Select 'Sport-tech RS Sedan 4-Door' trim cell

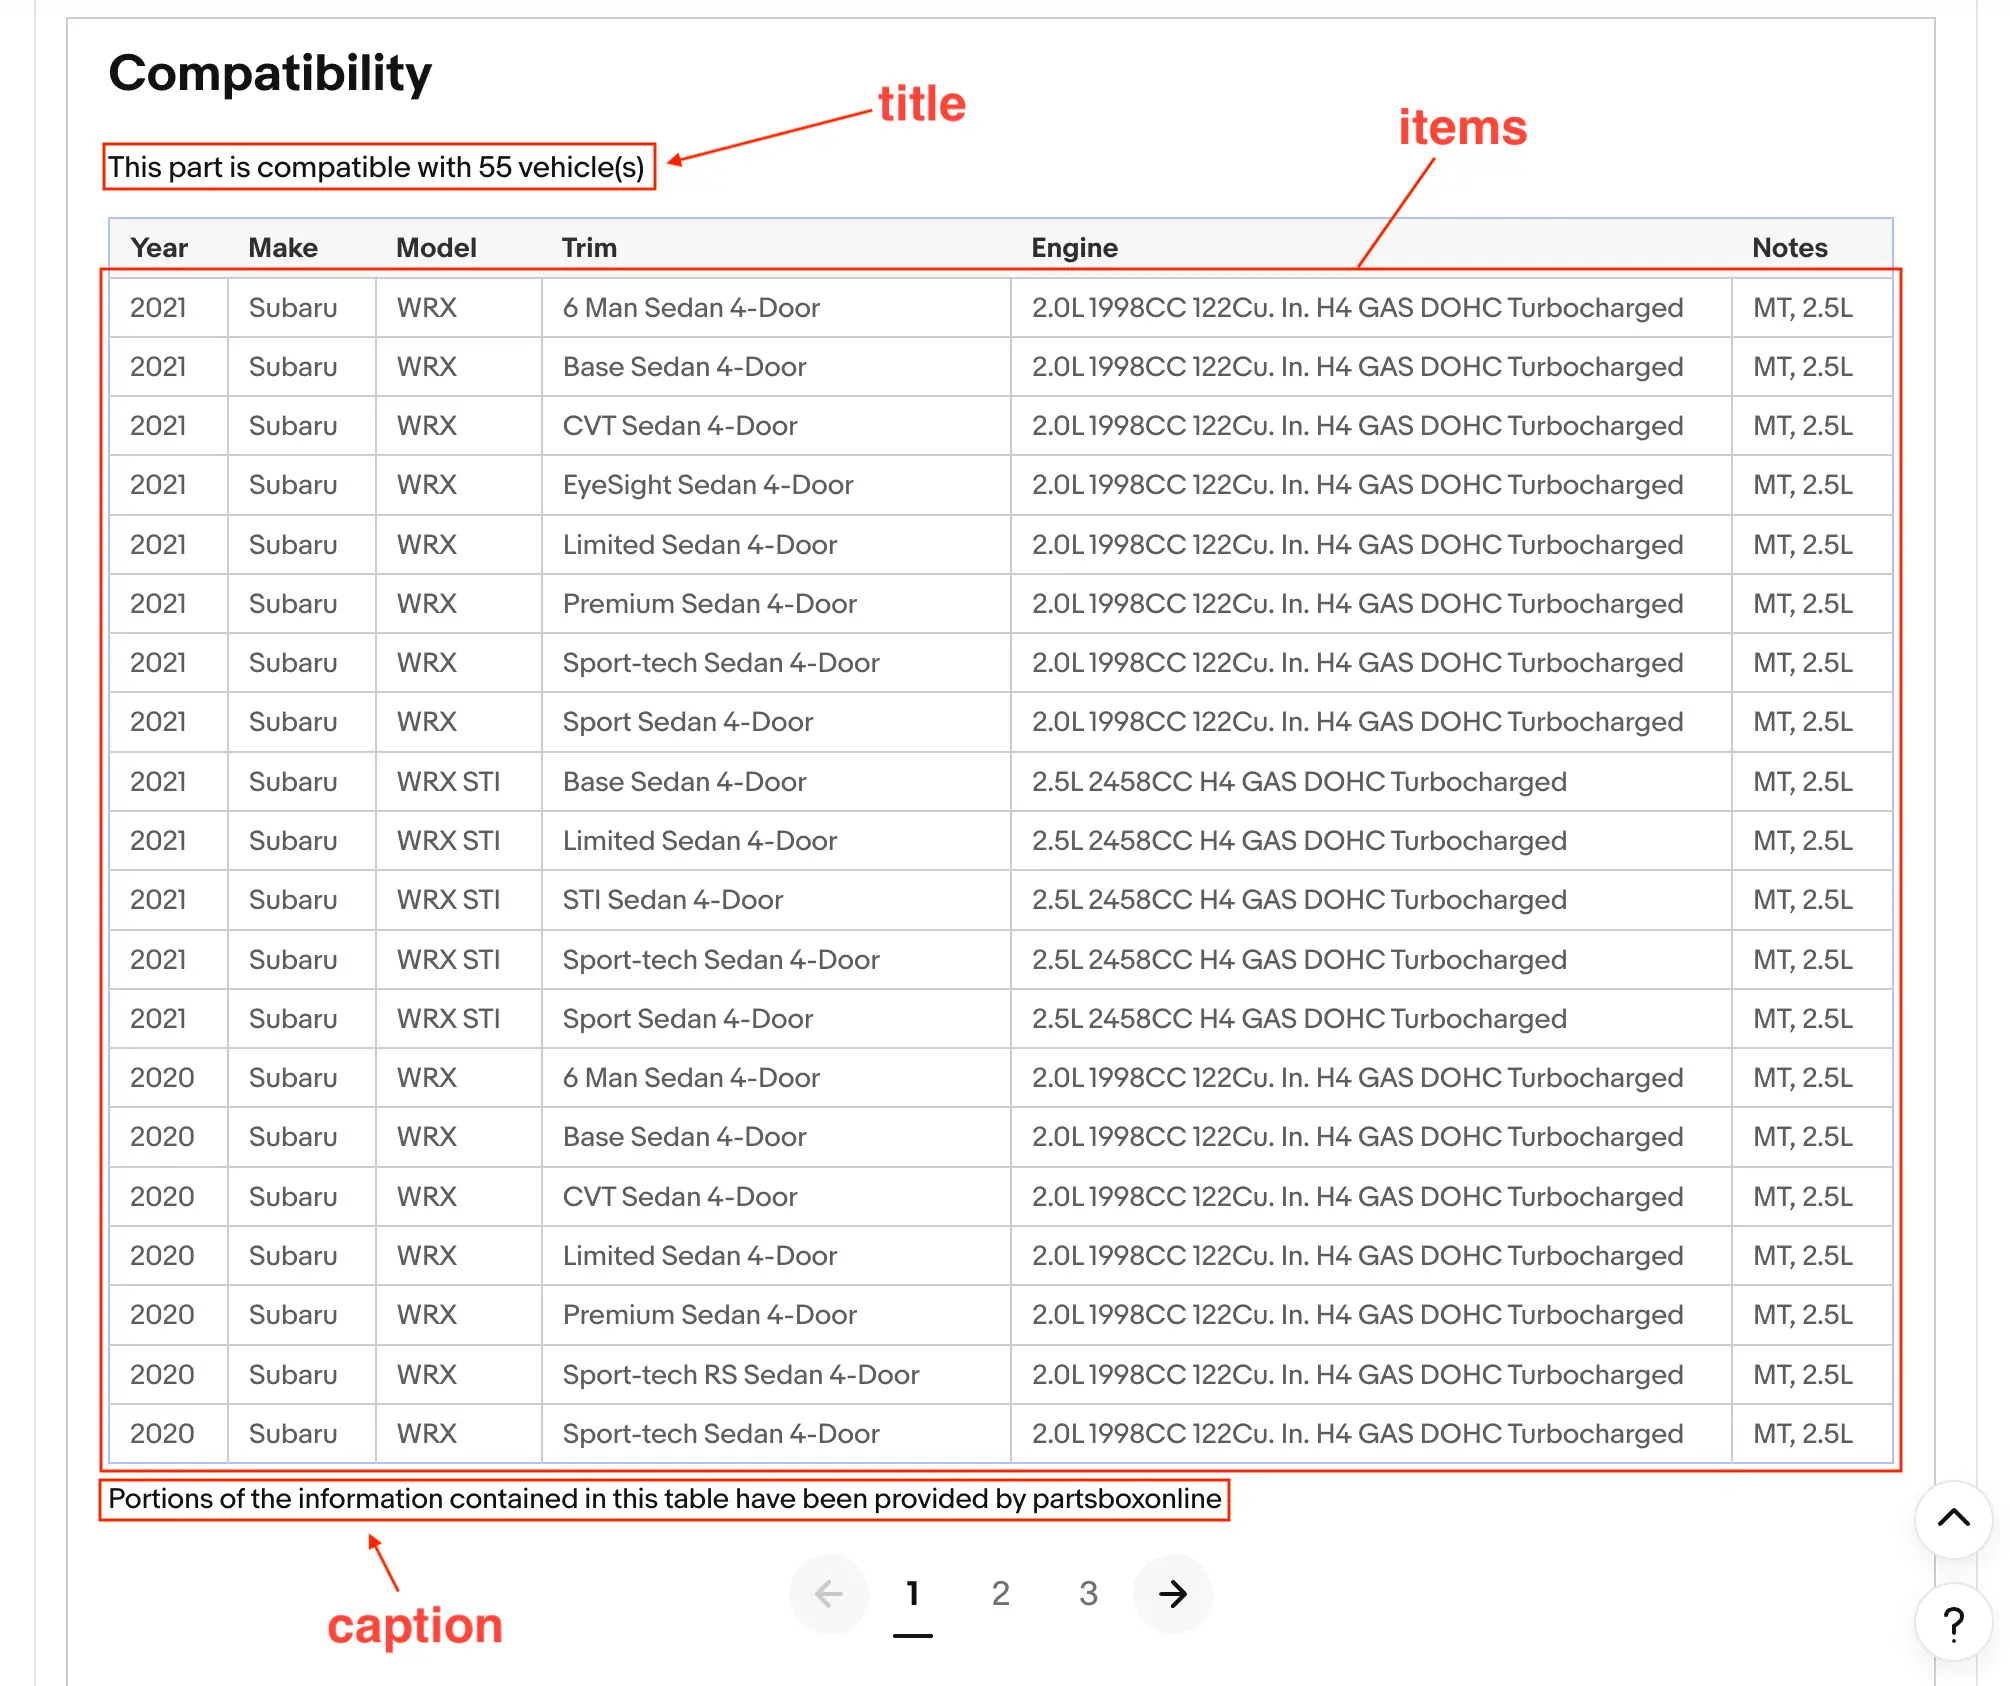tap(776, 1375)
